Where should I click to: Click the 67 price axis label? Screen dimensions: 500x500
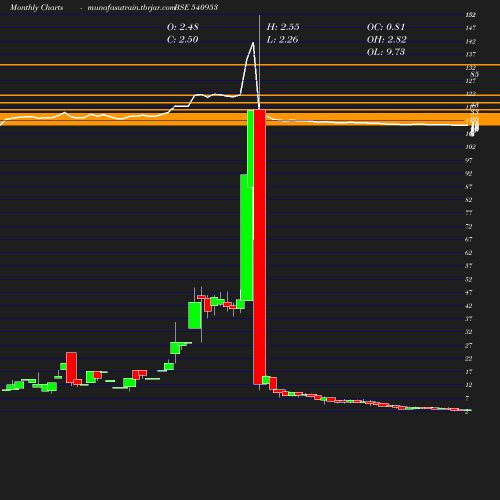point(469,239)
